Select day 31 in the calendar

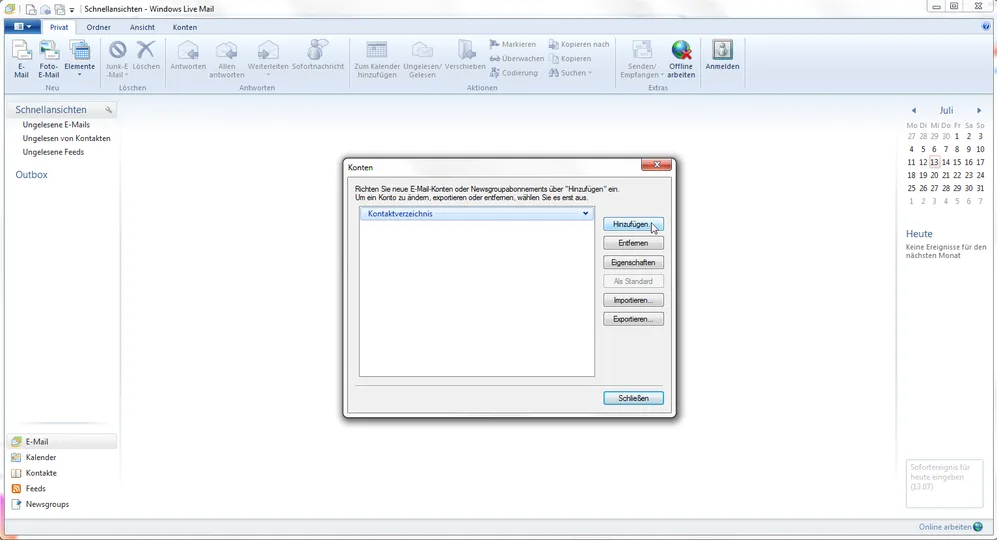point(980,188)
